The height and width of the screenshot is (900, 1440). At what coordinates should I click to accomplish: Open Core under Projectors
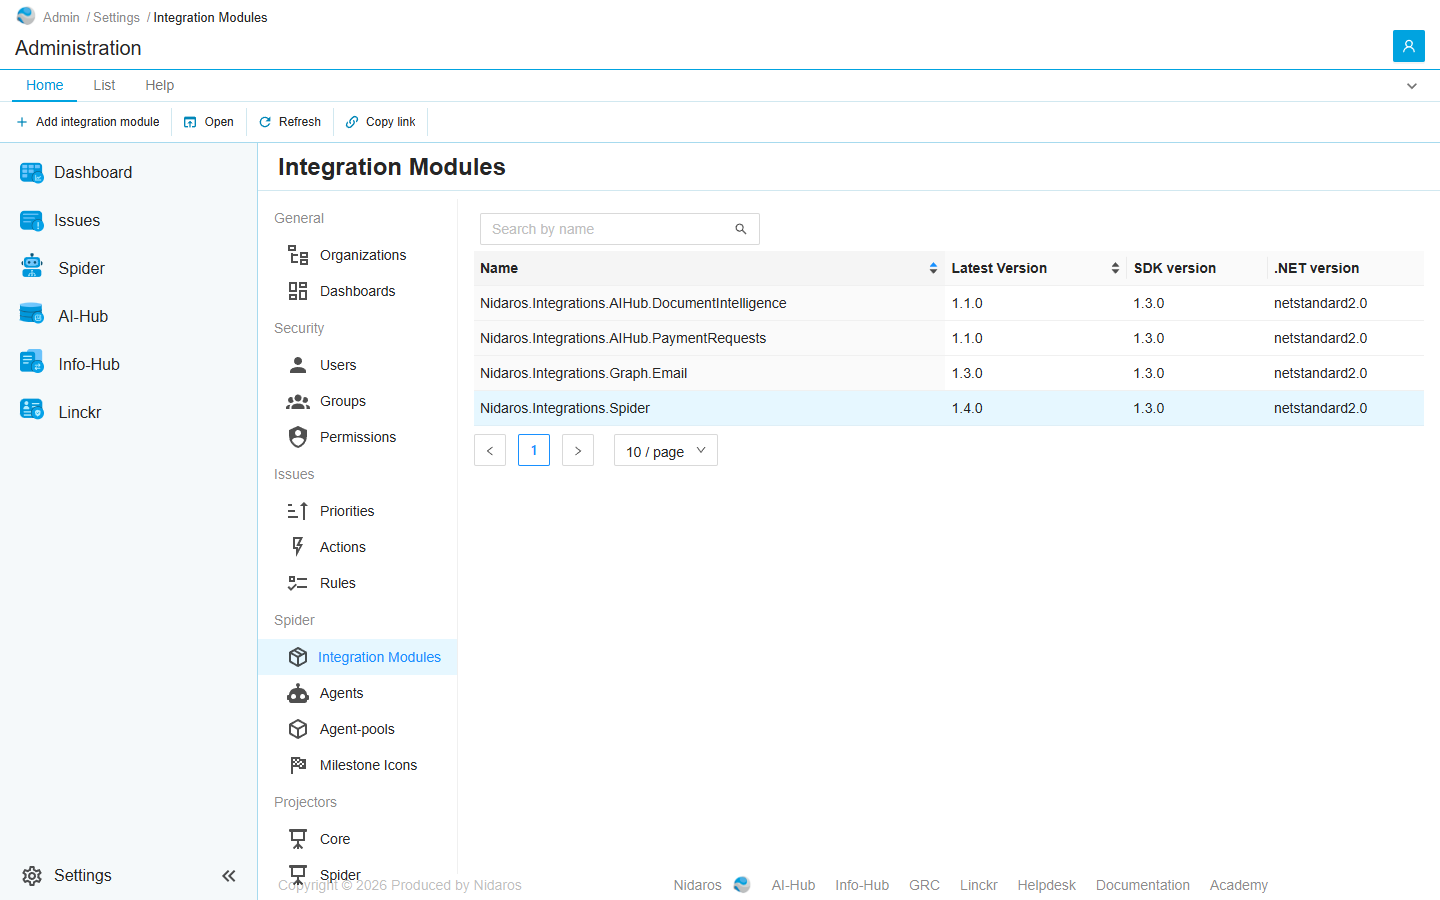click(358, 839)
